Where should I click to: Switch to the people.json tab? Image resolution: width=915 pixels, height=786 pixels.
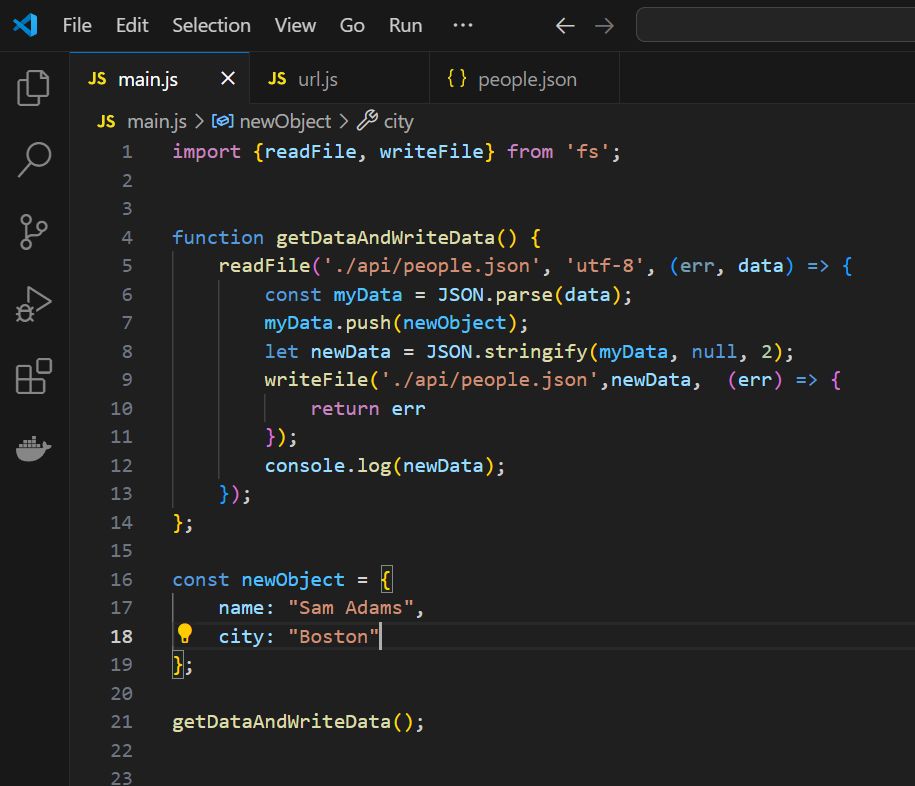(524, 78)
